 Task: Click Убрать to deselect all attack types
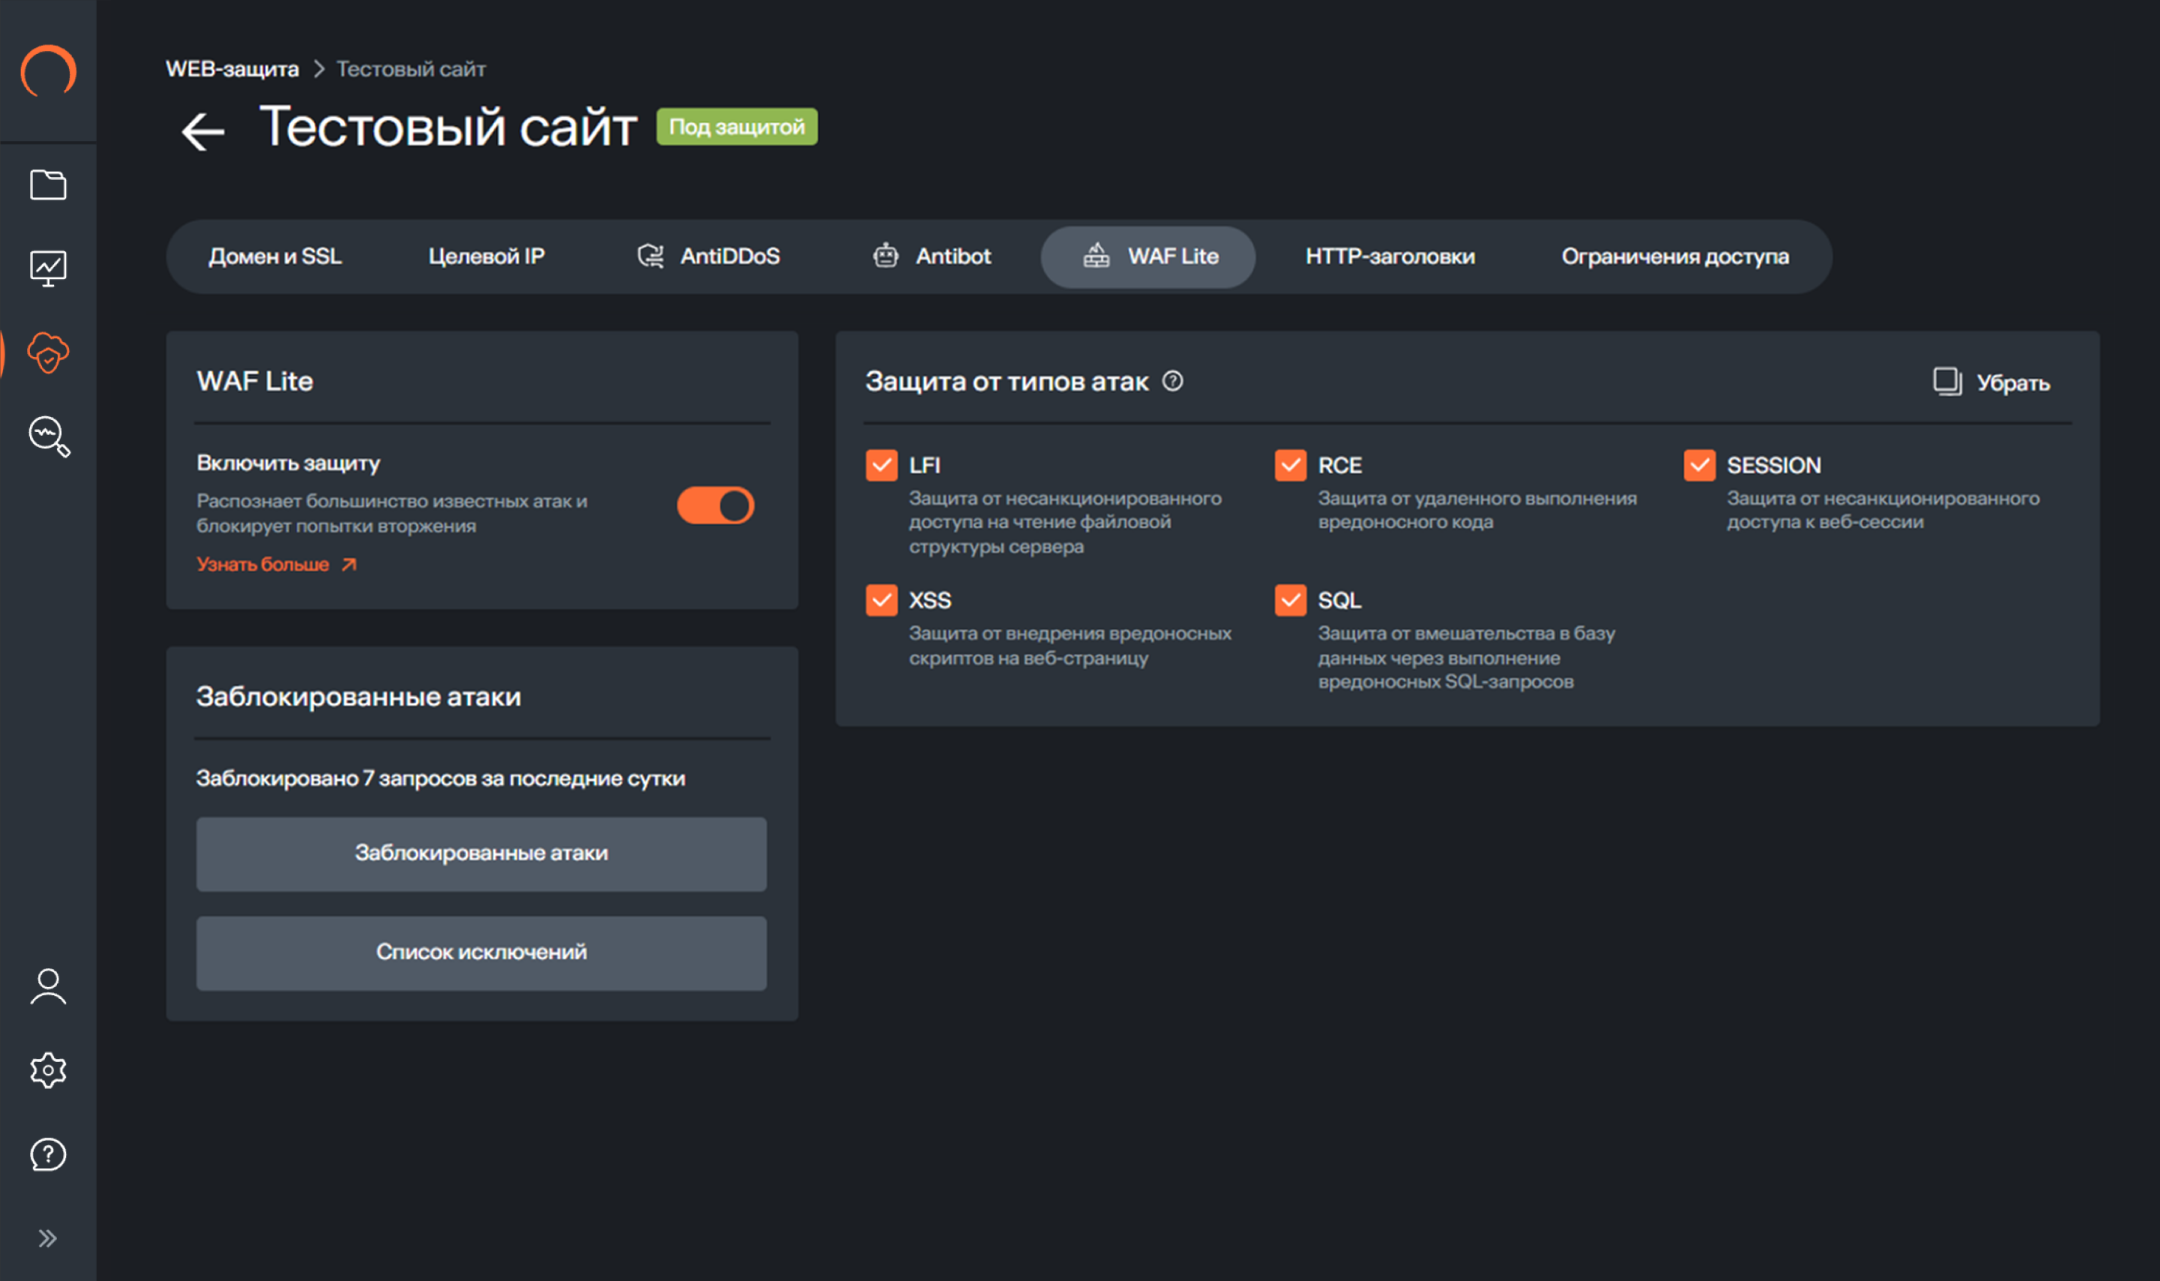pos(1992,382)
